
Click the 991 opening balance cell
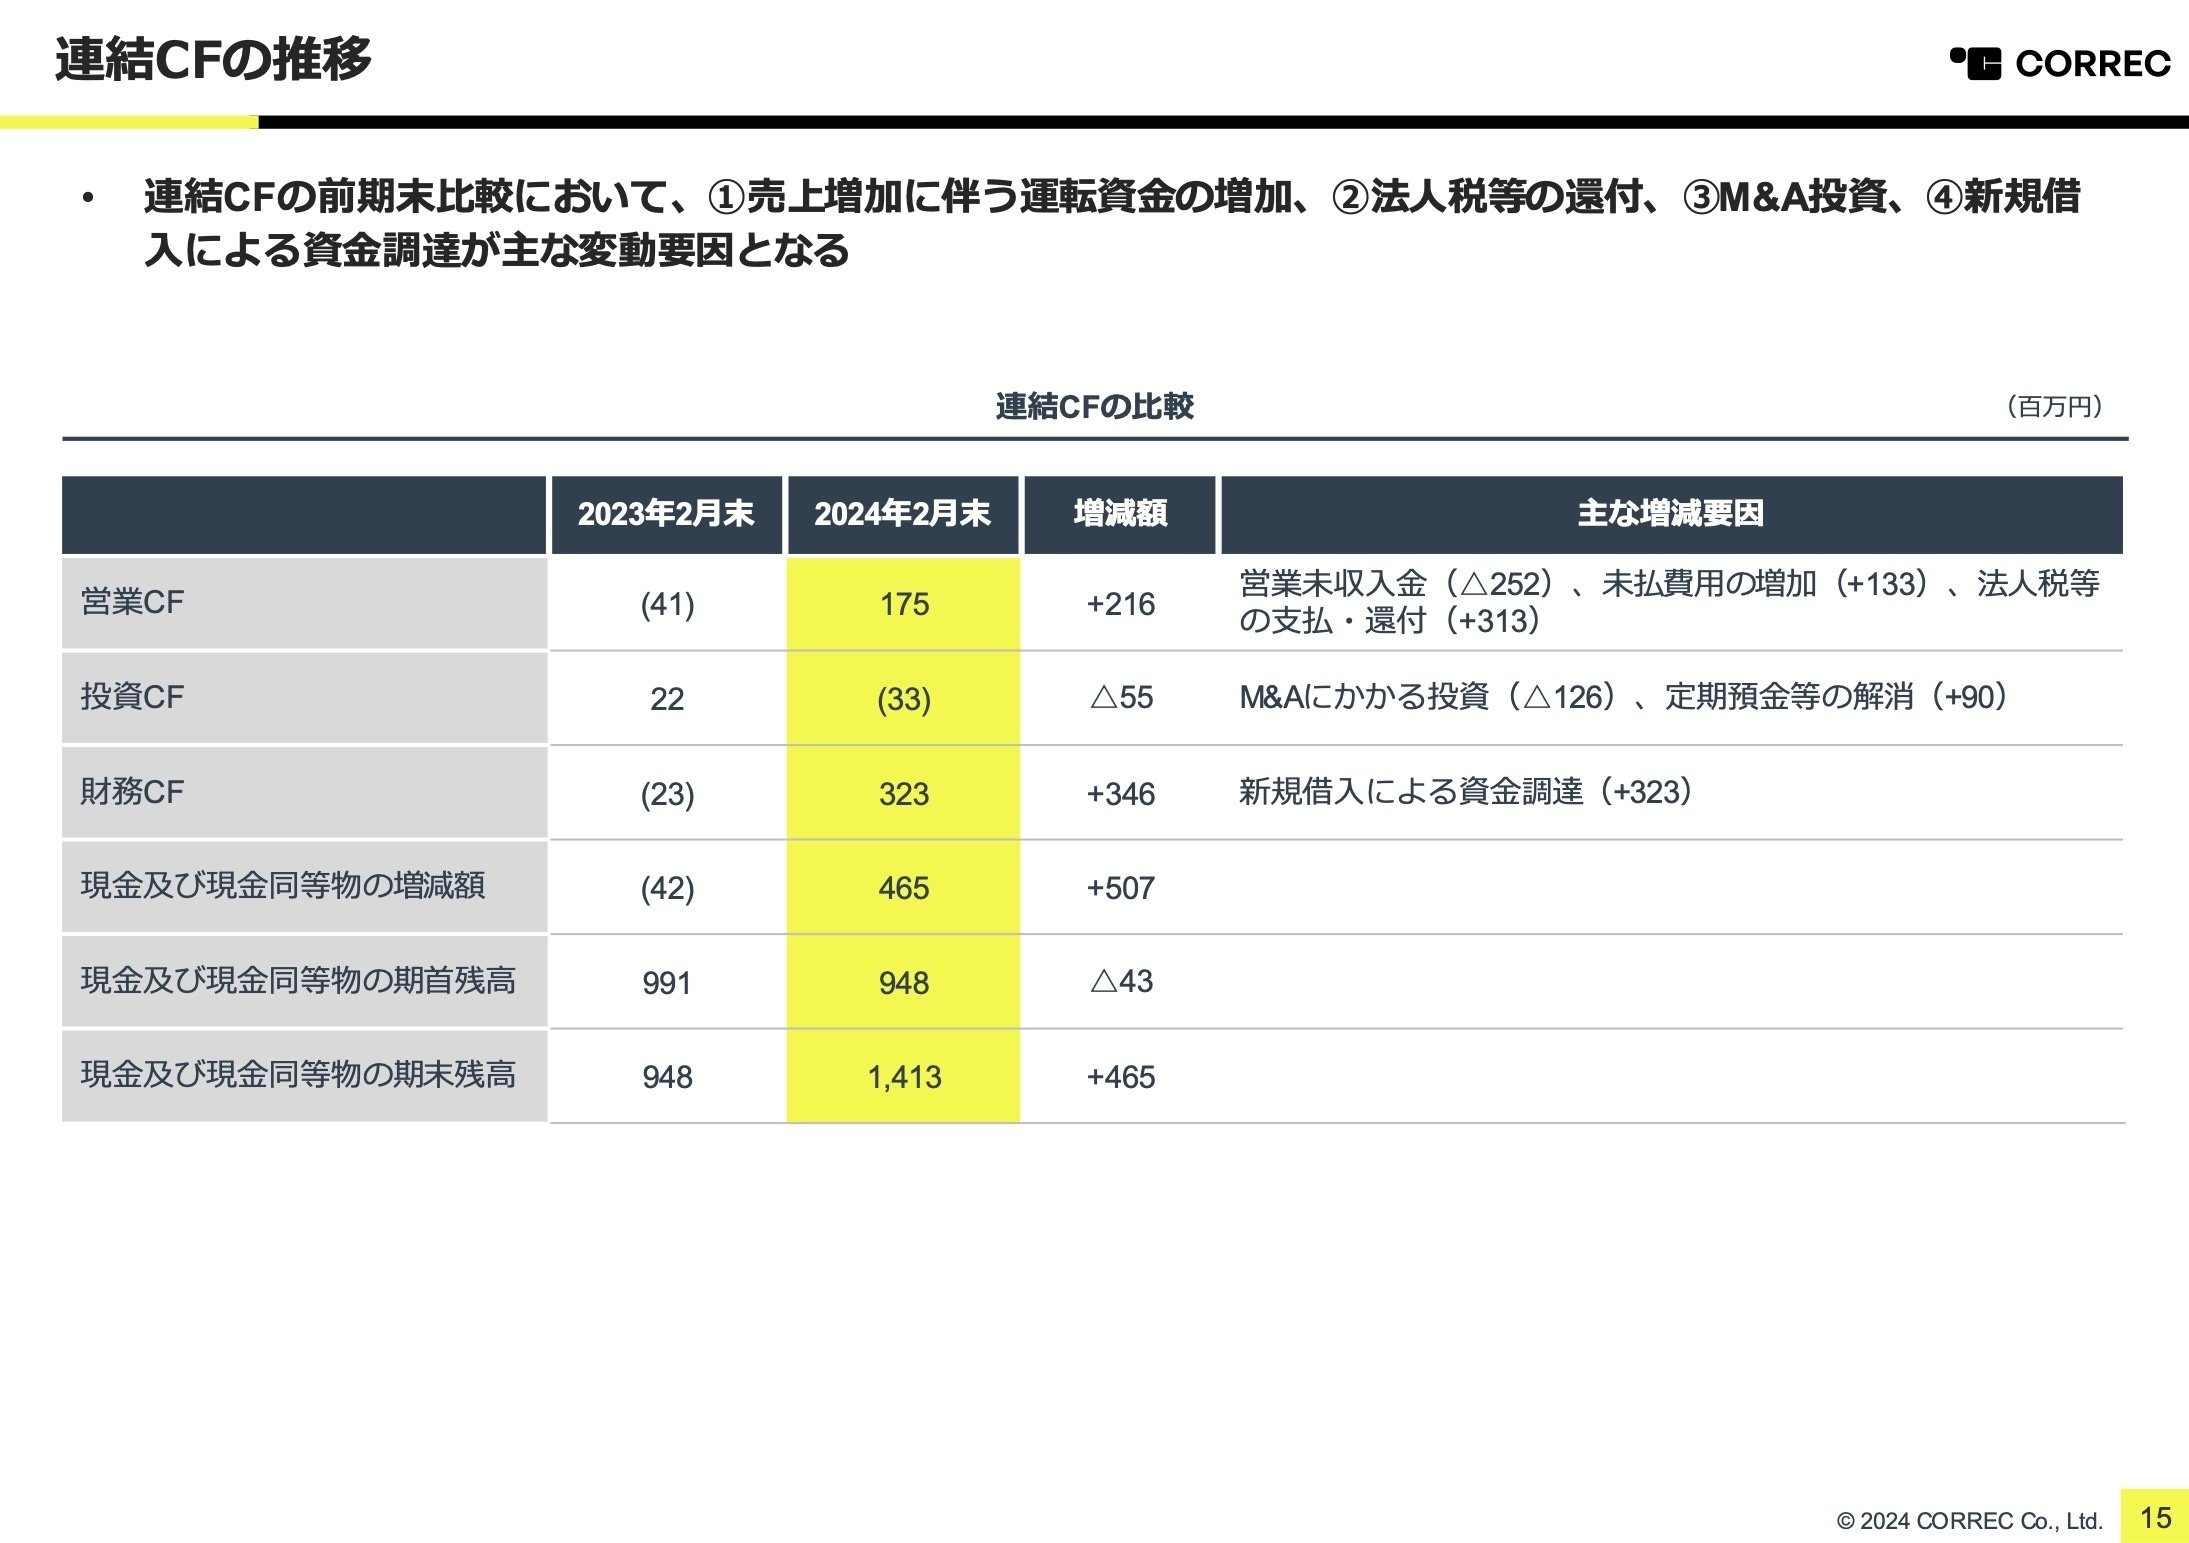tap(667, 983)
